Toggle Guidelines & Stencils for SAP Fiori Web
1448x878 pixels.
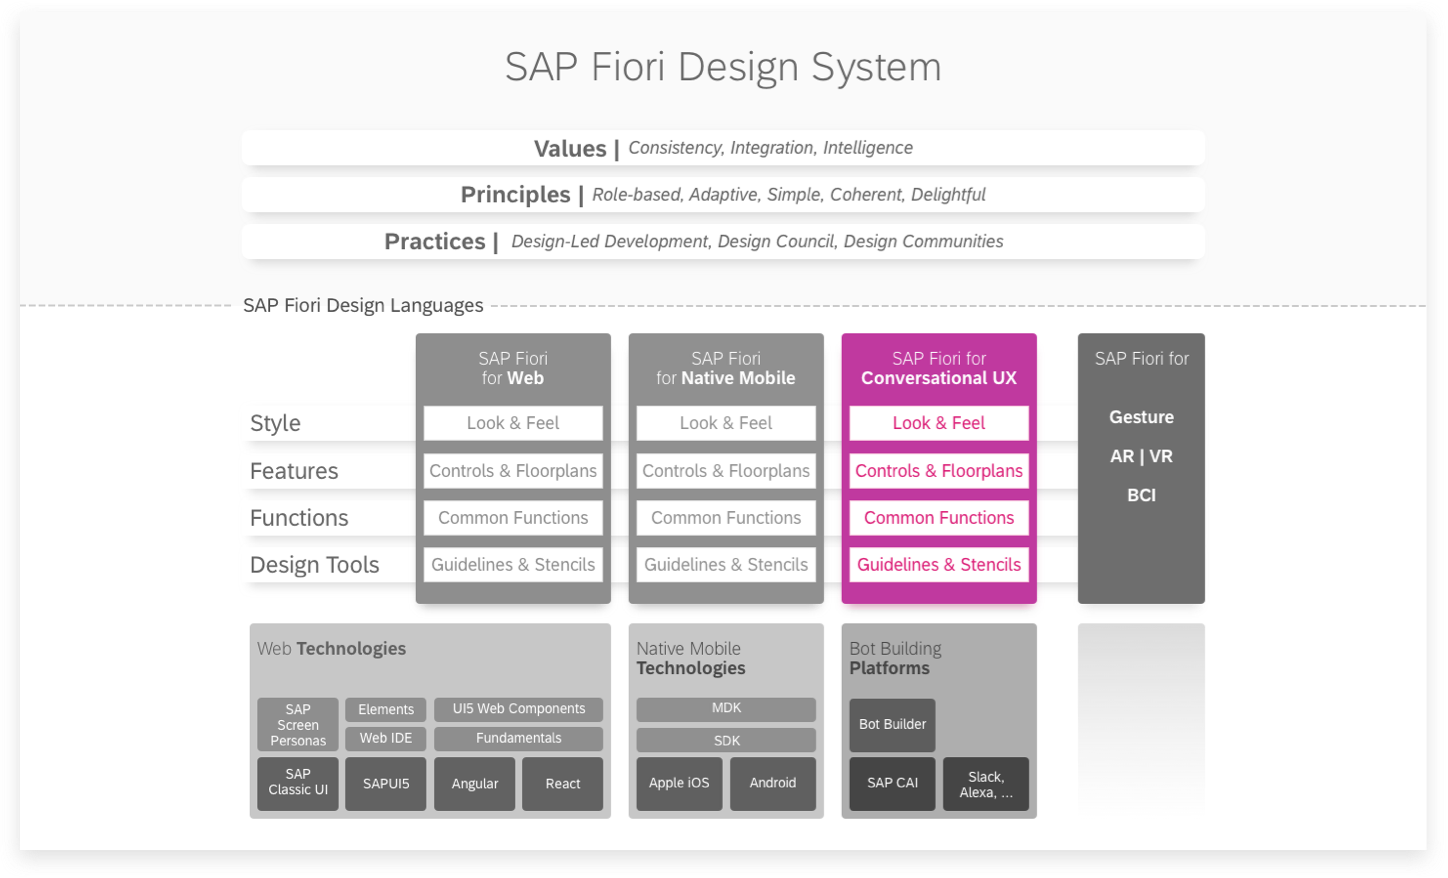coord(512,564)
